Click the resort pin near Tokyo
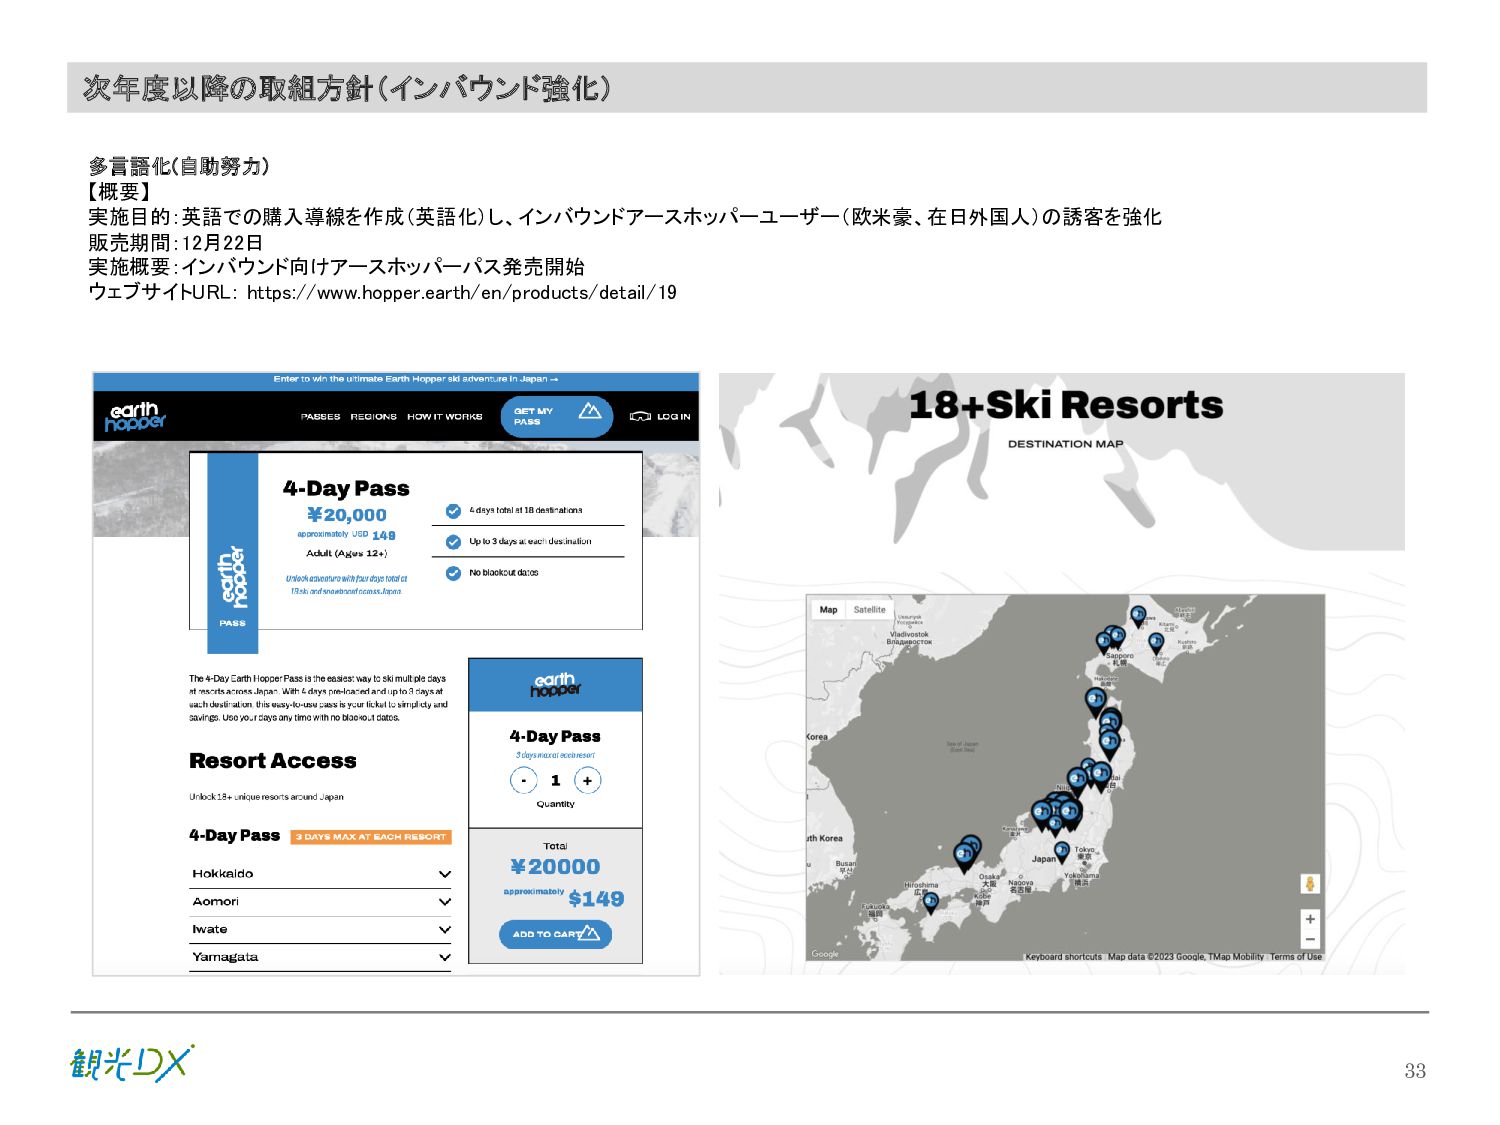Image resolution: width=1500 pixels, height=1125 pixels. 1062,852
